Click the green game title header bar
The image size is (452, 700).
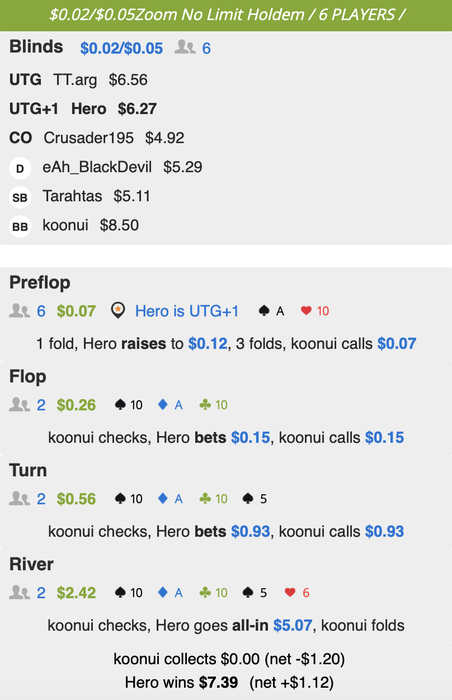click(226, 15)
